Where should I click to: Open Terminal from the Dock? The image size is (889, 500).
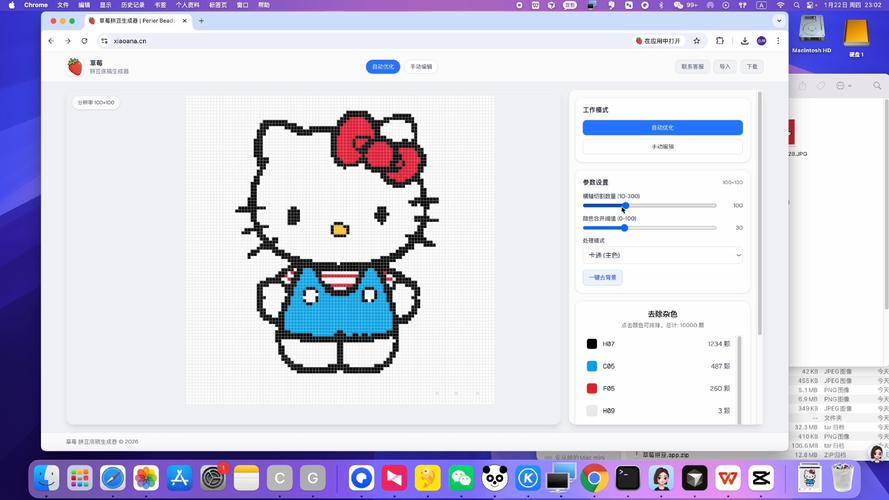tap(628, 478)
